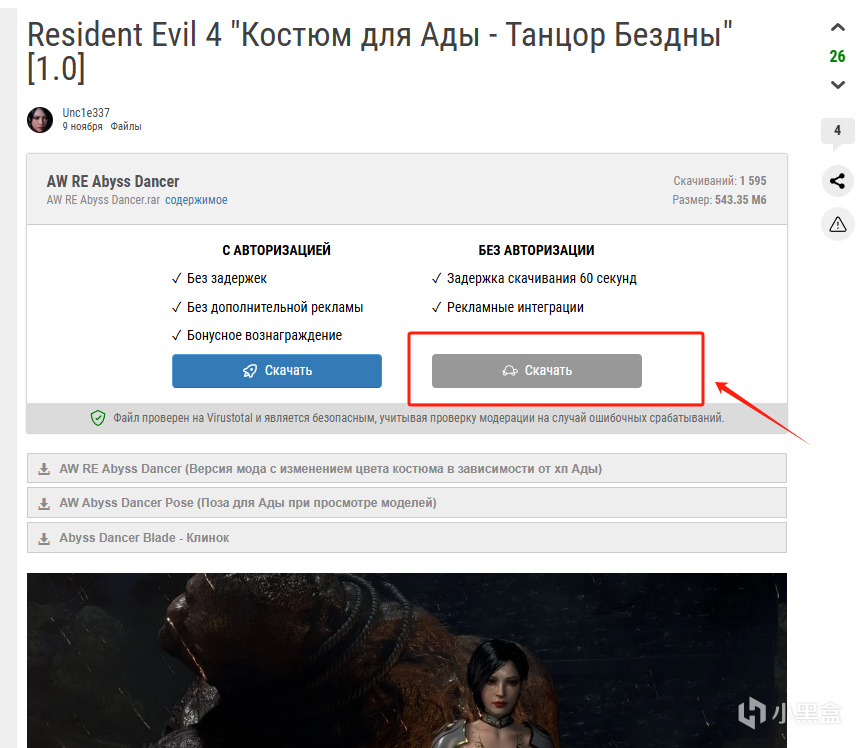Open the Файлы category link
The height and width of the screenshot is (748, 867).
click(126, 127)
